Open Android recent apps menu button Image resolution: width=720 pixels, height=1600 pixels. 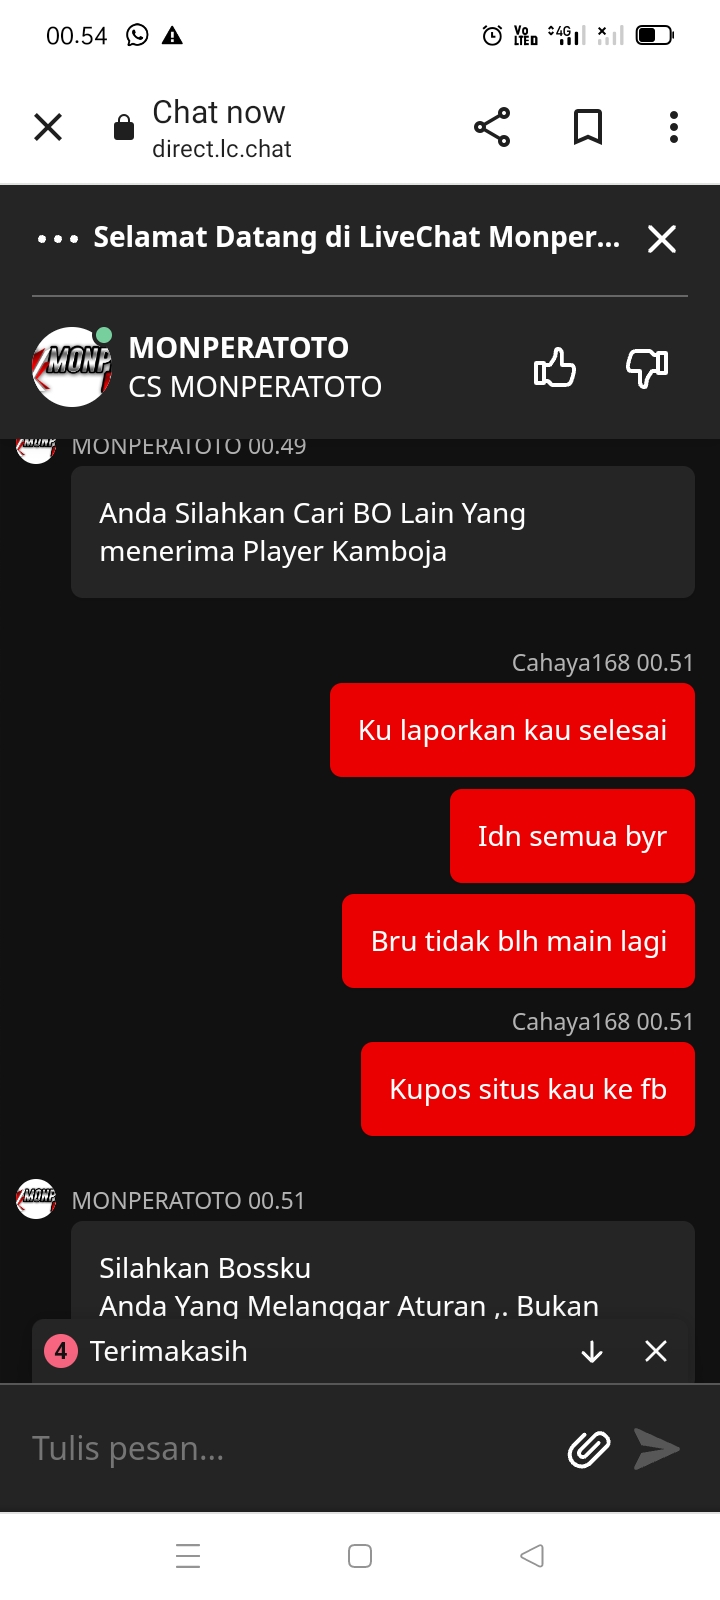pos(188,1556)
